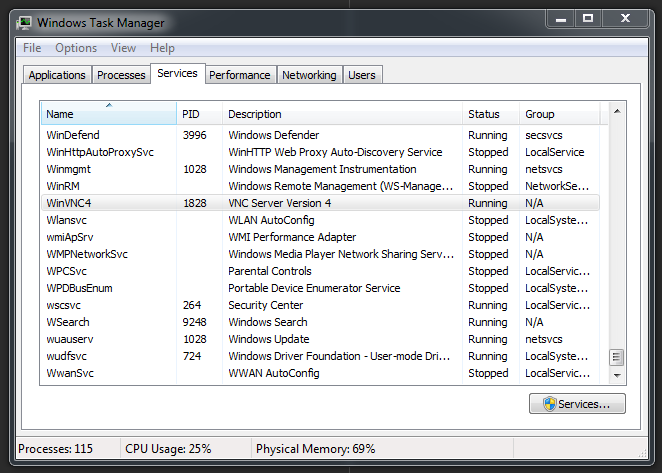Viewport: 662px width, 473px height.
Task: Open the Services... button
Action: tap(577, 404)
